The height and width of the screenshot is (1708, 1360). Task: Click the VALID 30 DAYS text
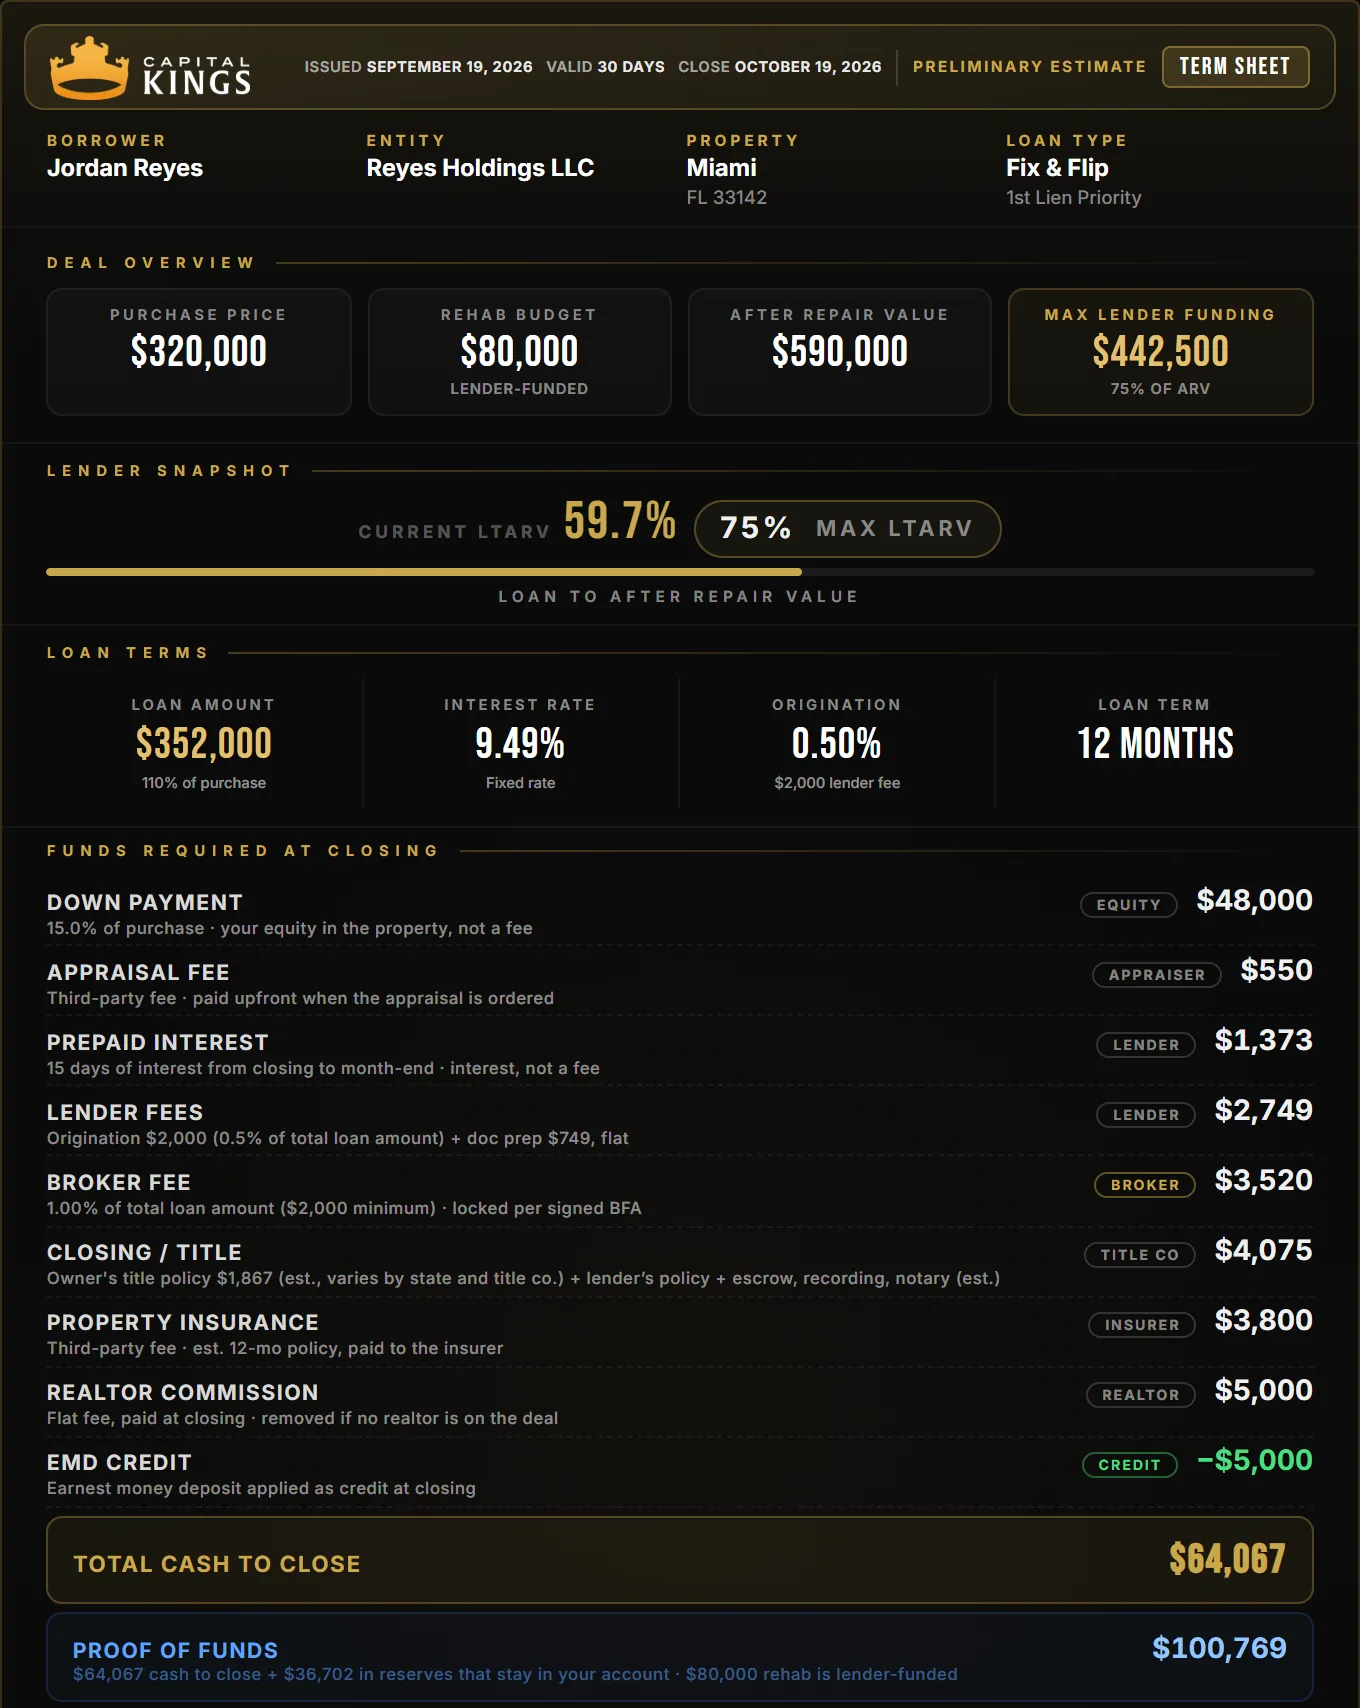(605, 67)
